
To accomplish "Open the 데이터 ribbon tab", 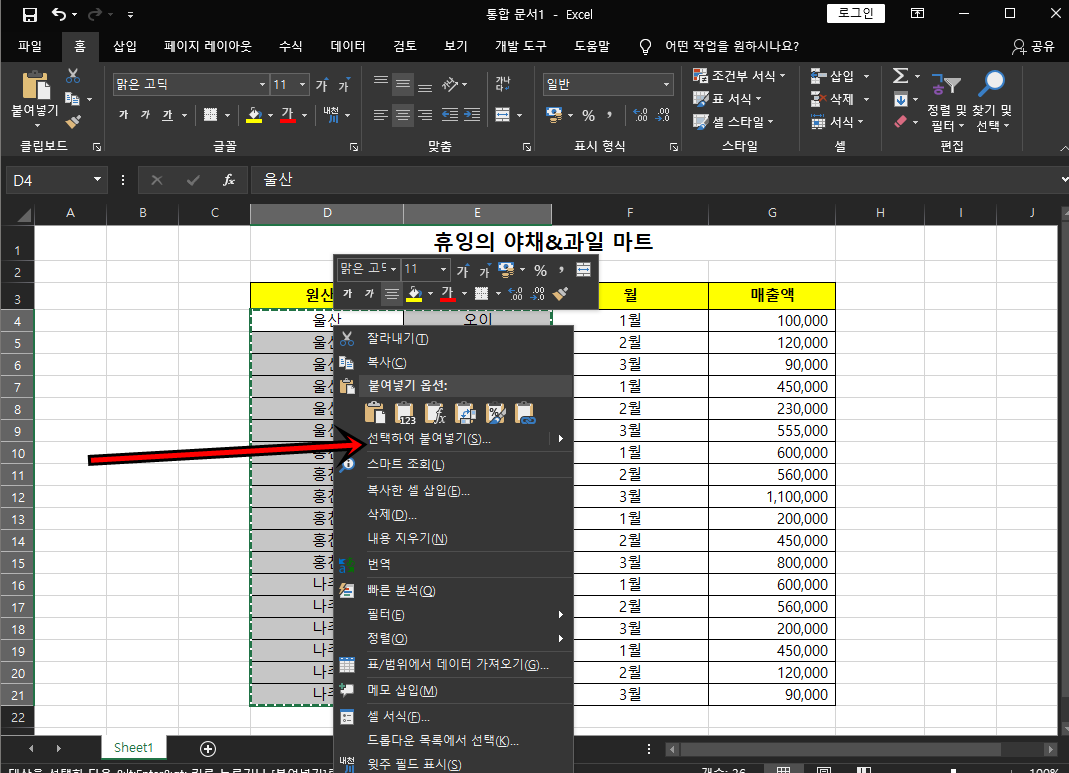I will click(x=348, y=46).
